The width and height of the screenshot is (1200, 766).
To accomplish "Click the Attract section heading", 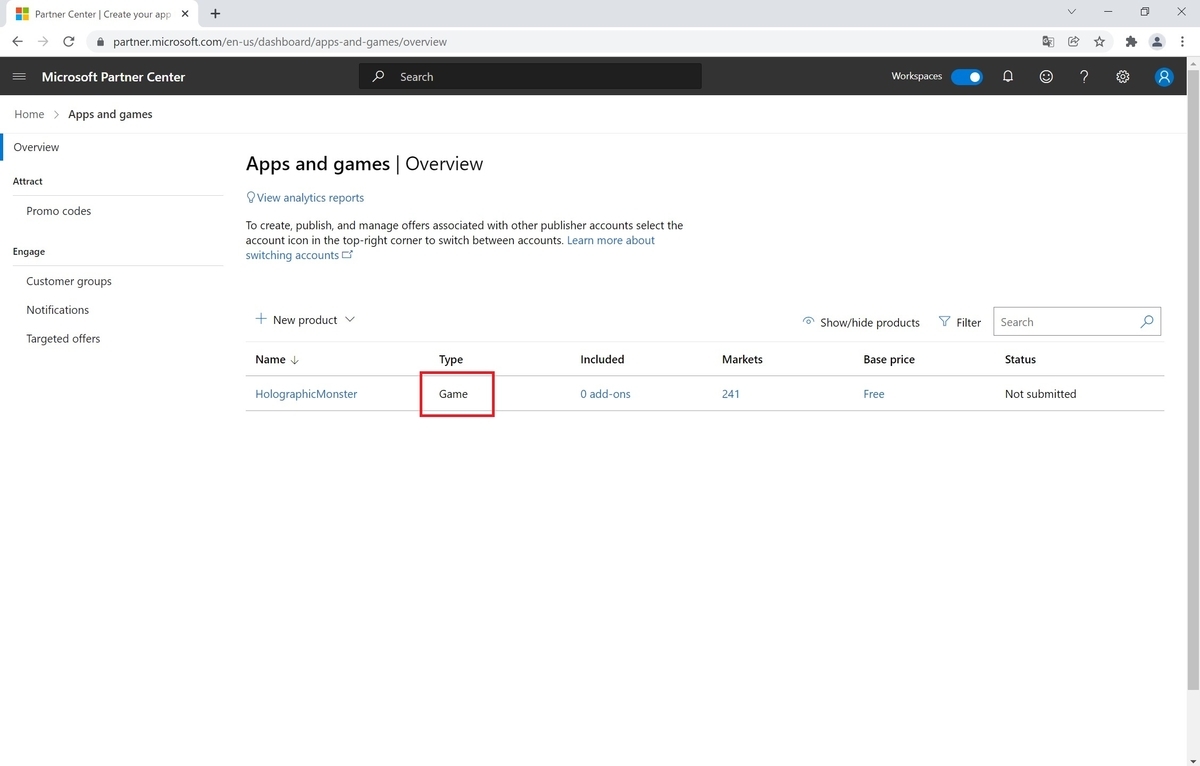I will pos(28,181).
